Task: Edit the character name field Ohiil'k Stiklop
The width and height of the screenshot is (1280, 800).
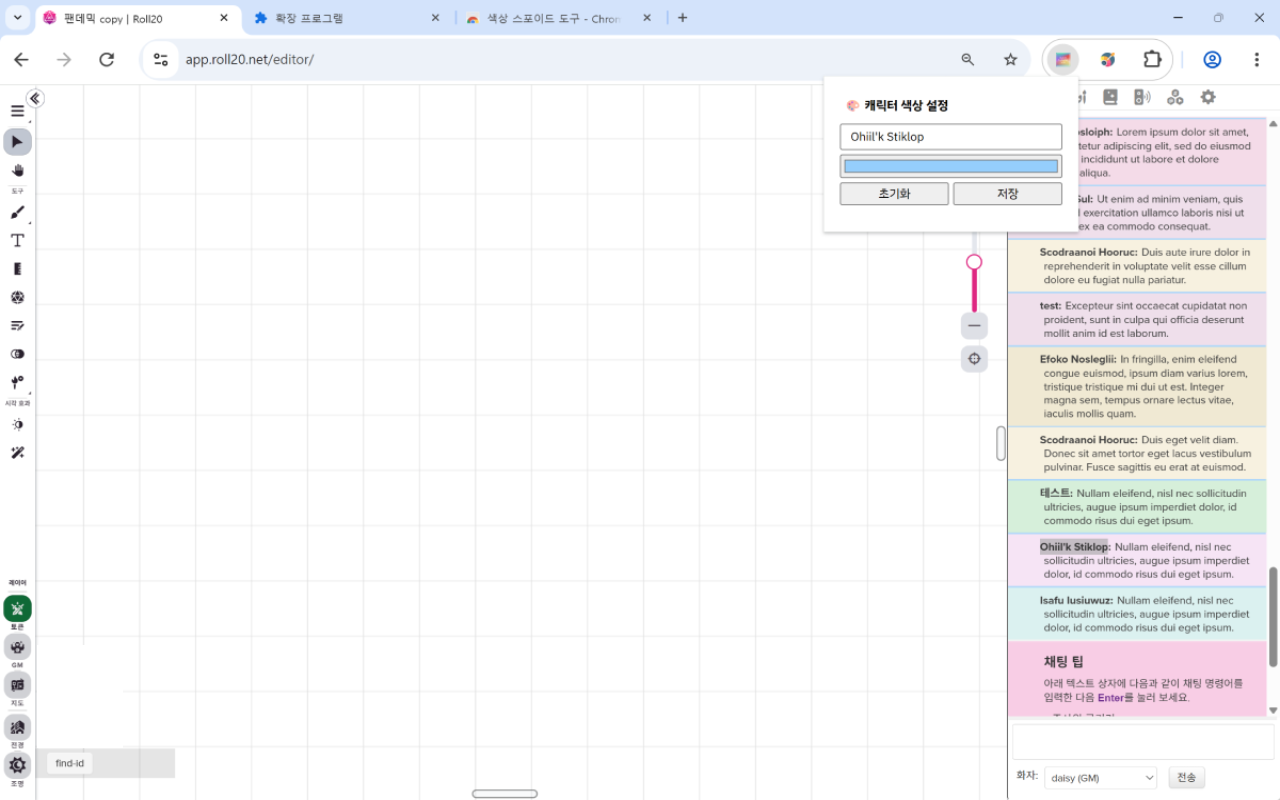Action: (951, 137)
